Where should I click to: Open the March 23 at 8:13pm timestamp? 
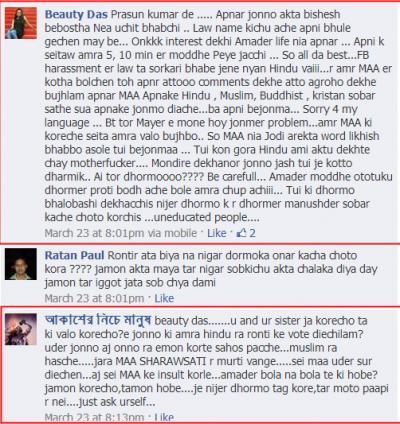click(x=94, y=417)
